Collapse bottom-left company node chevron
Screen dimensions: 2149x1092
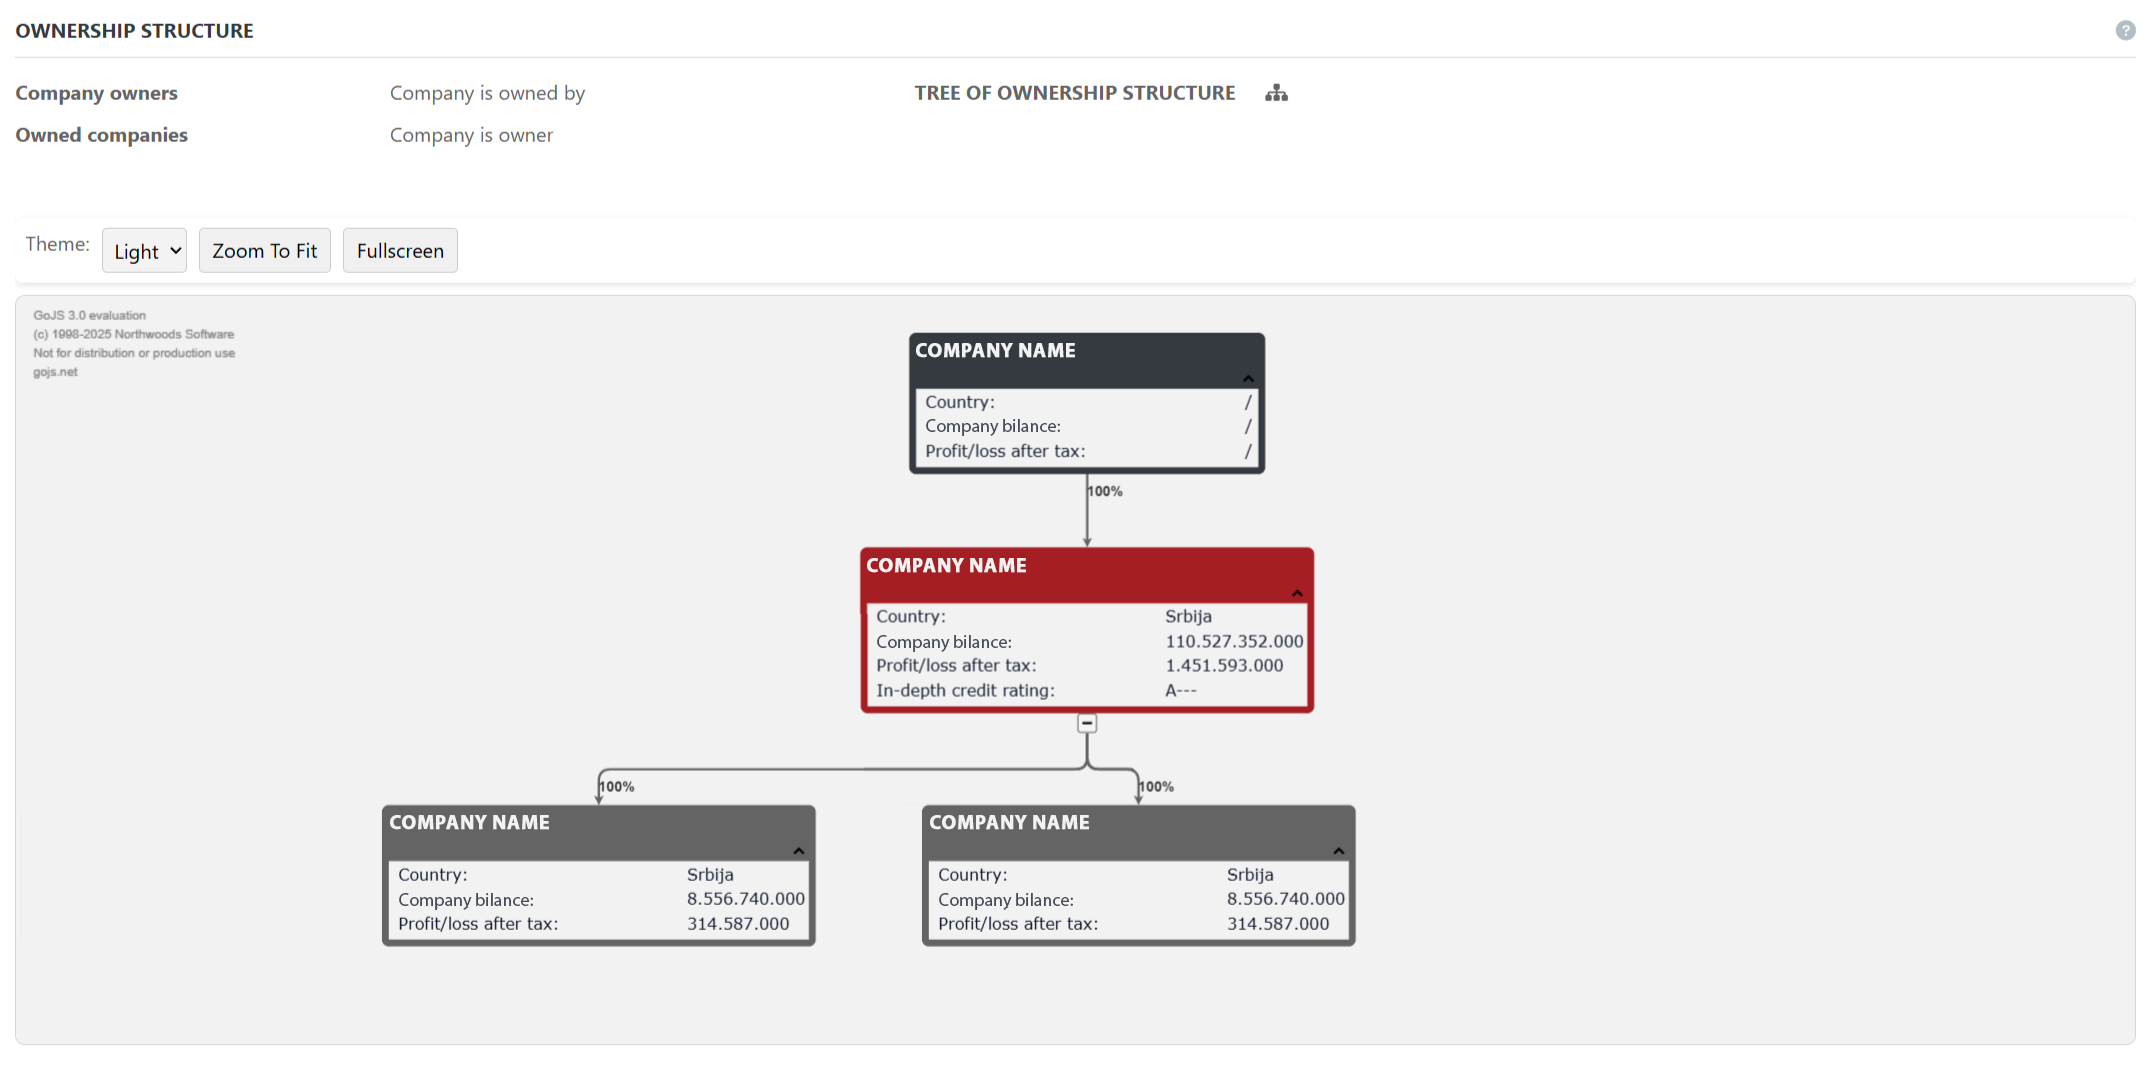pyautogui.click(x=798, y=851)
